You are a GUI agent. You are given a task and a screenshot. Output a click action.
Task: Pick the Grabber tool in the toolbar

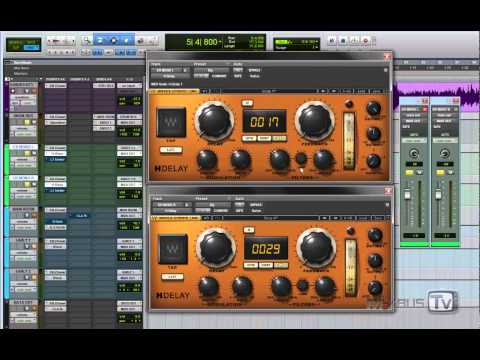[127, 41]
